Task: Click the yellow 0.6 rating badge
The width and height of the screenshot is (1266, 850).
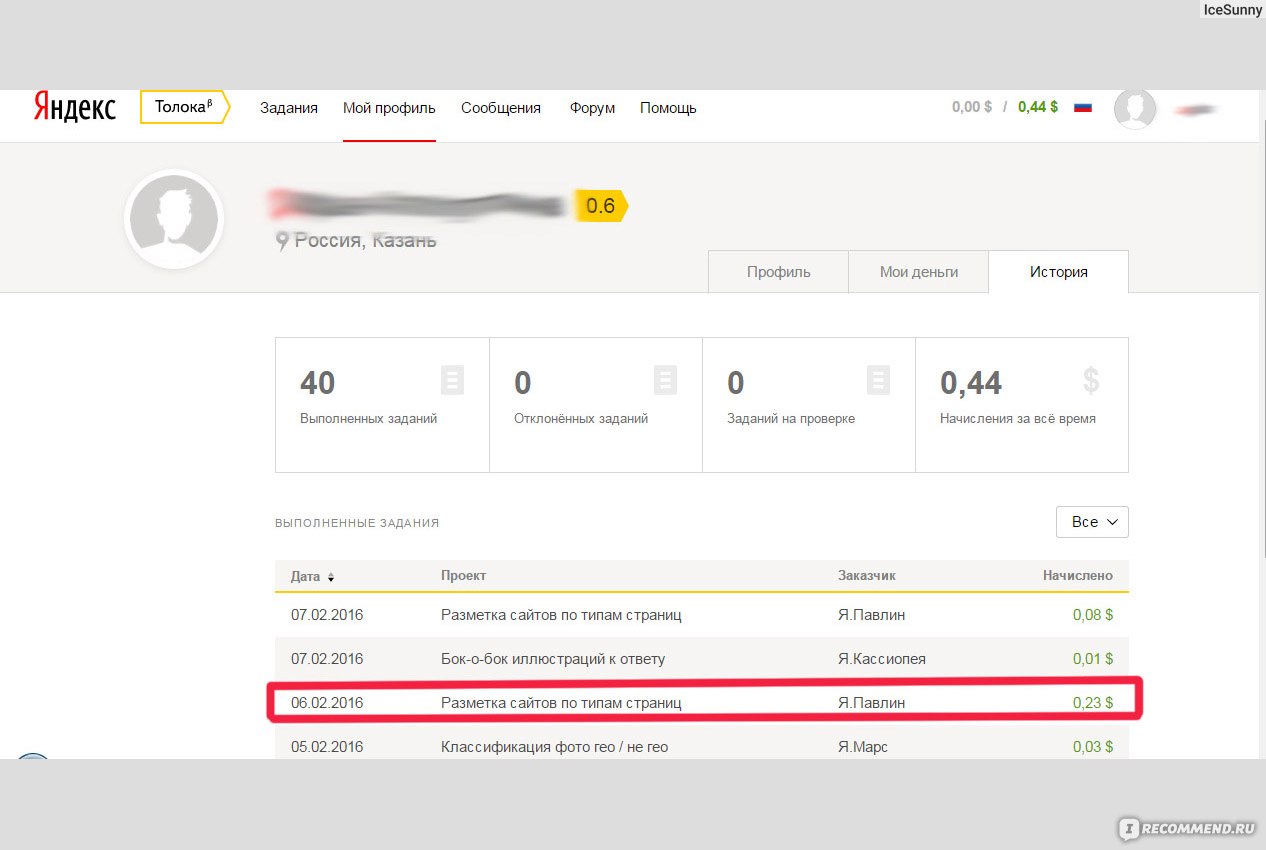Action: pyautogui.click(x=600, y=206)
